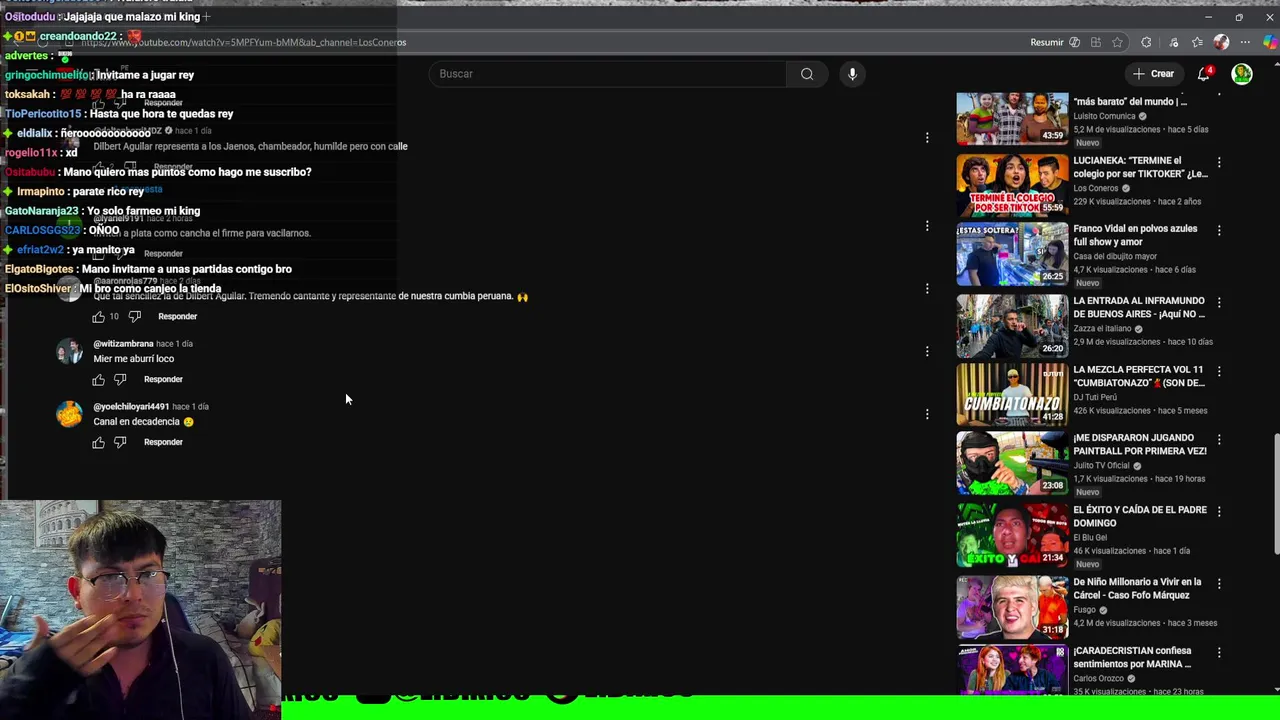This screenshot has height=720, width=1280.
Task: Open @yoelchiloyari4491's channel via username
Action: tap(131, 407)
